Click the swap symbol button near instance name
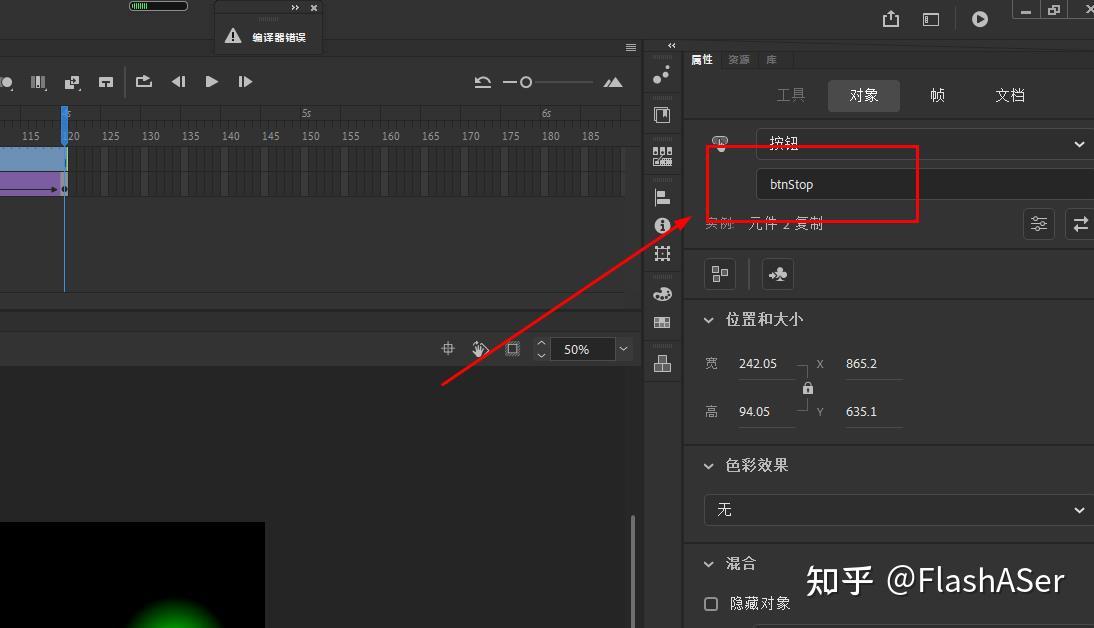1094x628 pixels. (1079, 223)
